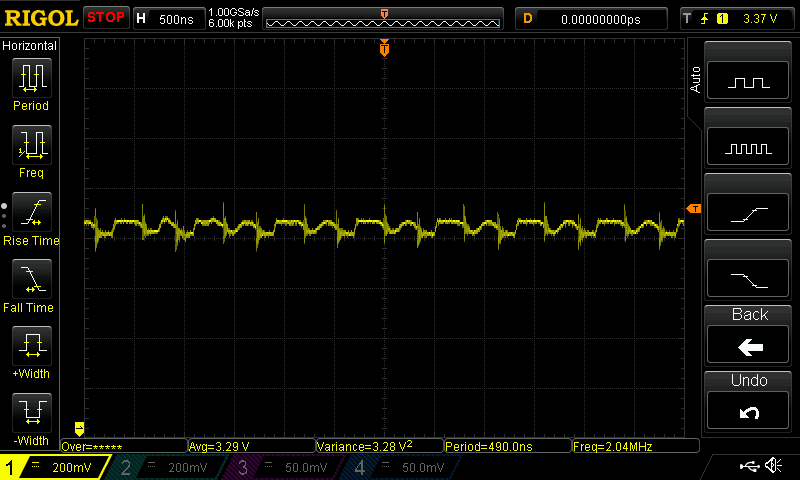Click the Freq=2.04MHz measurement readout

pos(636,446)
